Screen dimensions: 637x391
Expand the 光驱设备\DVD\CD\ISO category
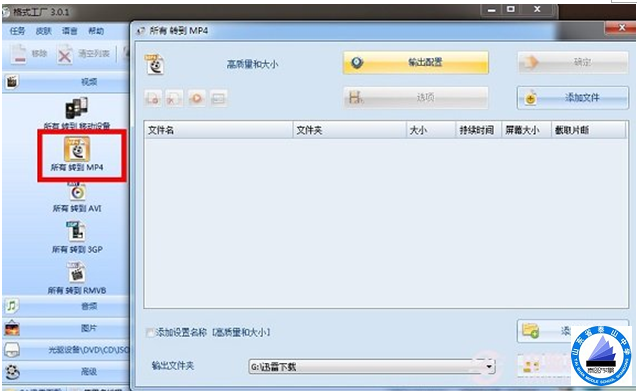pos(66,350)
